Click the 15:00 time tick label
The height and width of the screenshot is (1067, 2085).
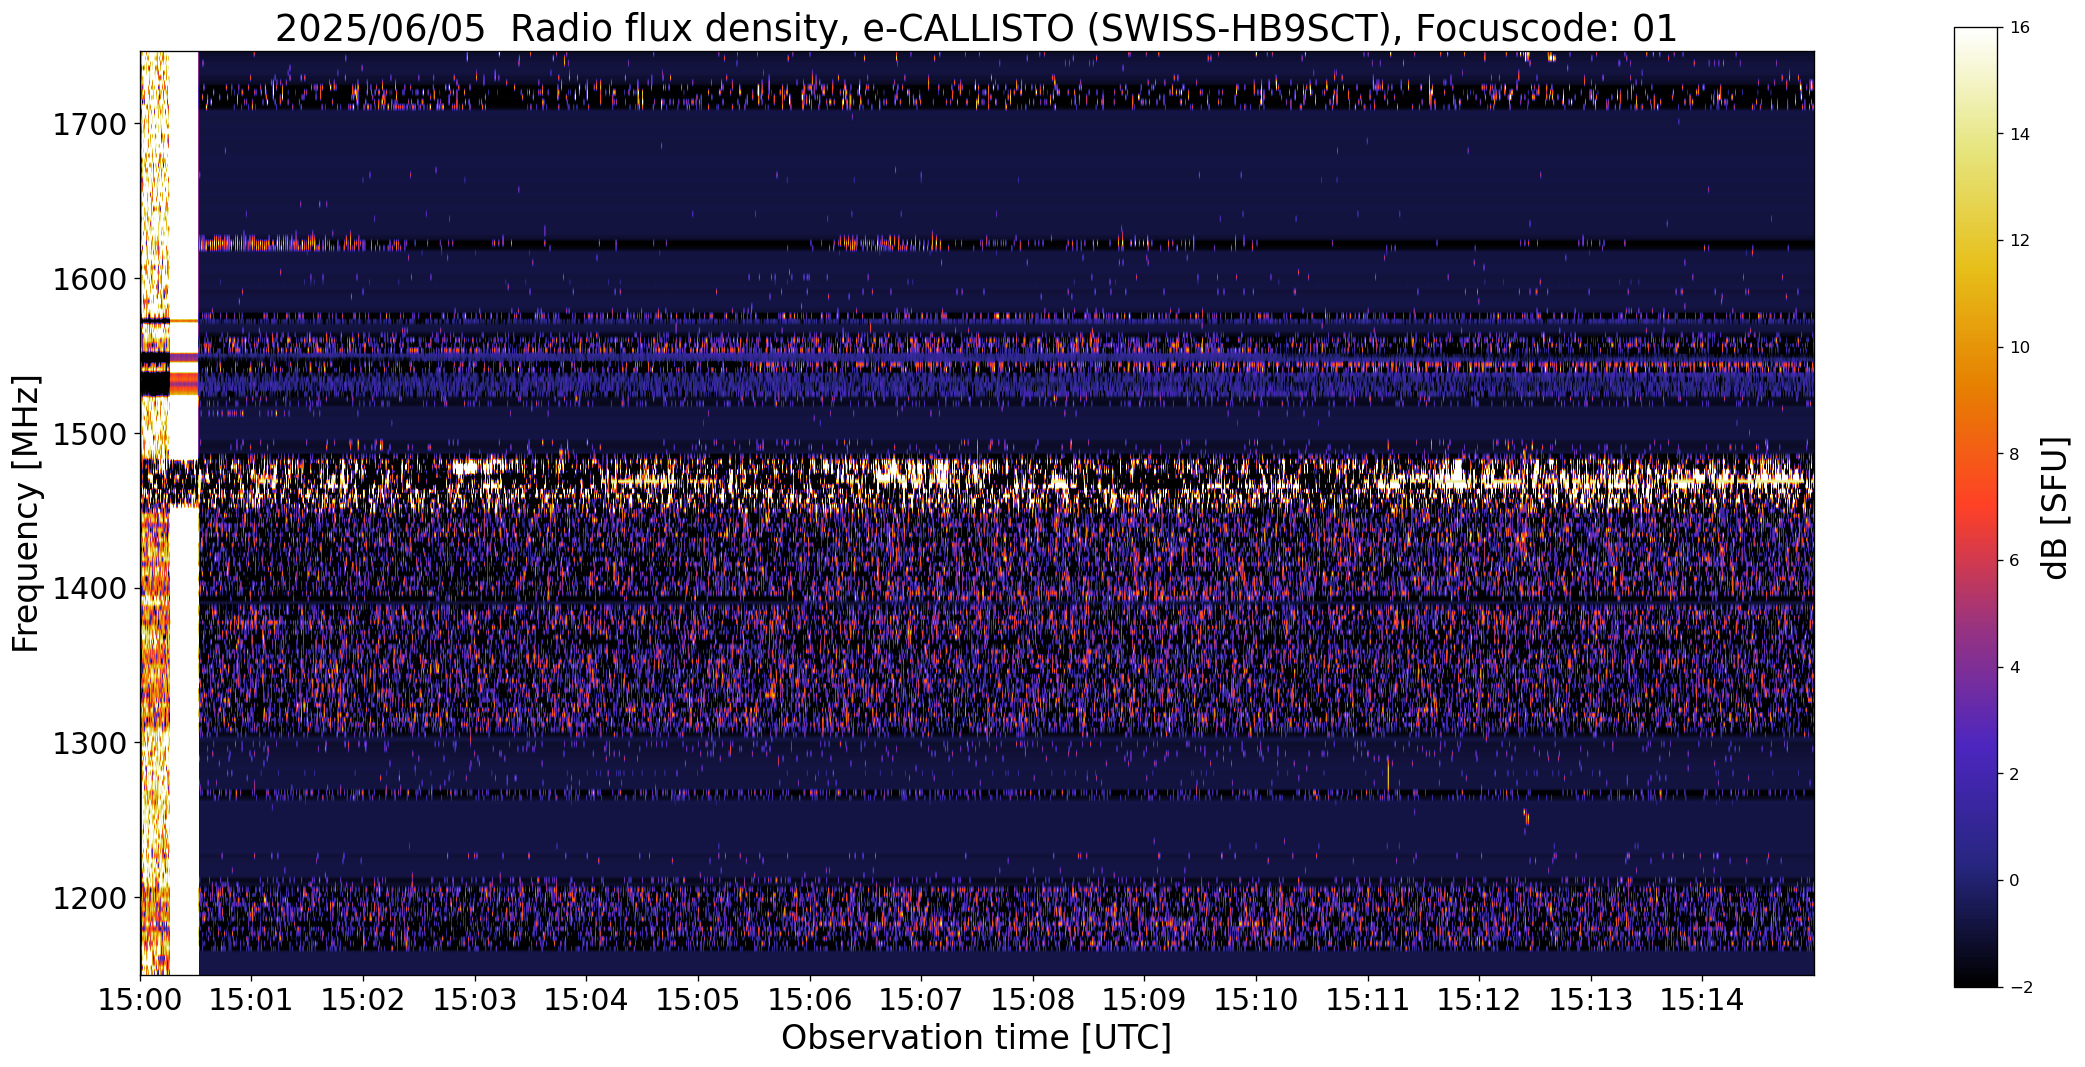(140, 1000)
